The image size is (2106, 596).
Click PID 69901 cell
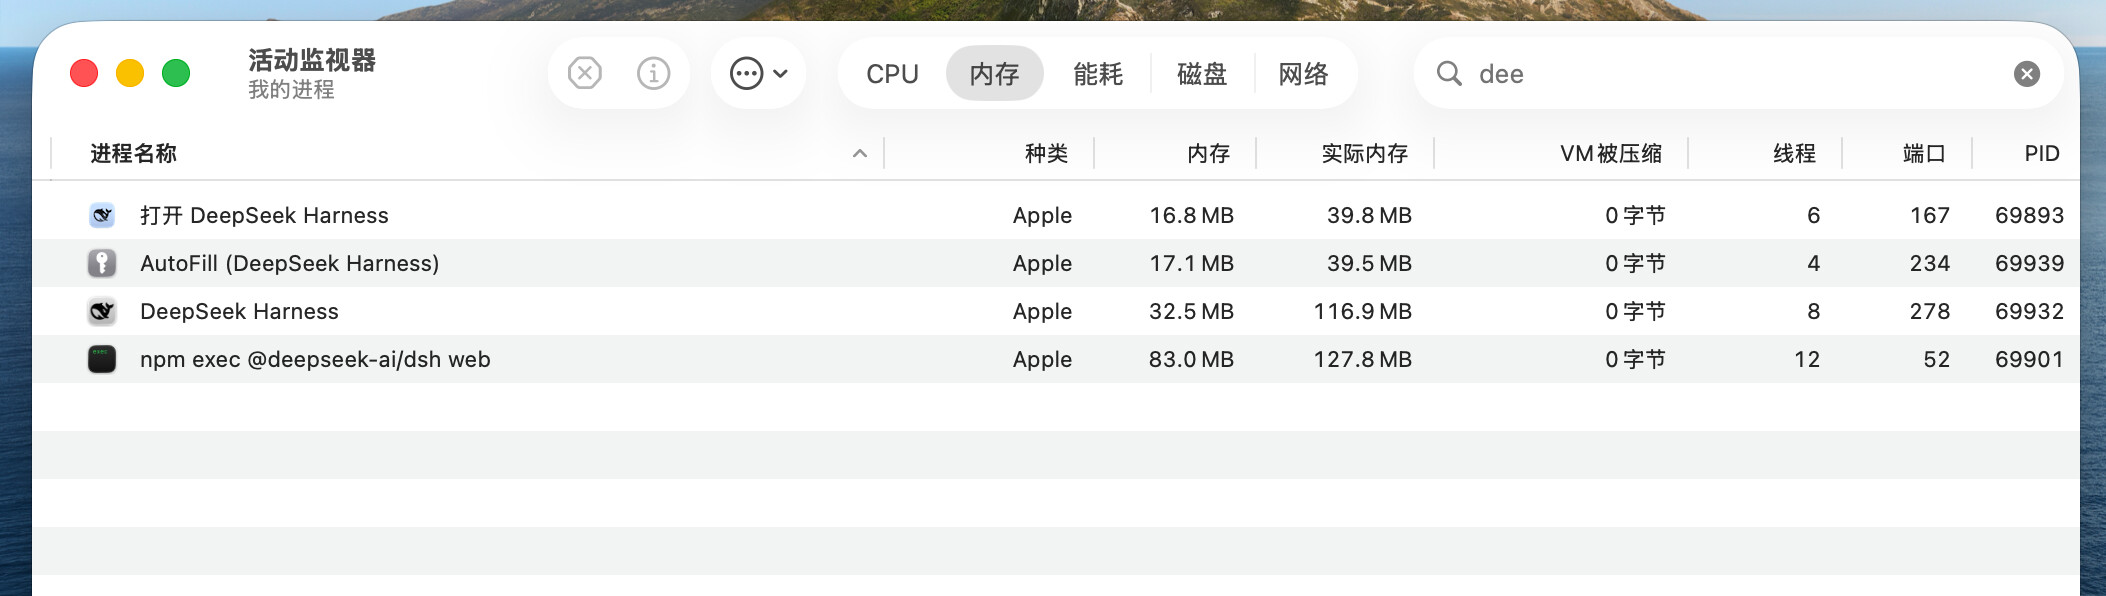(x=2029, y=359)
